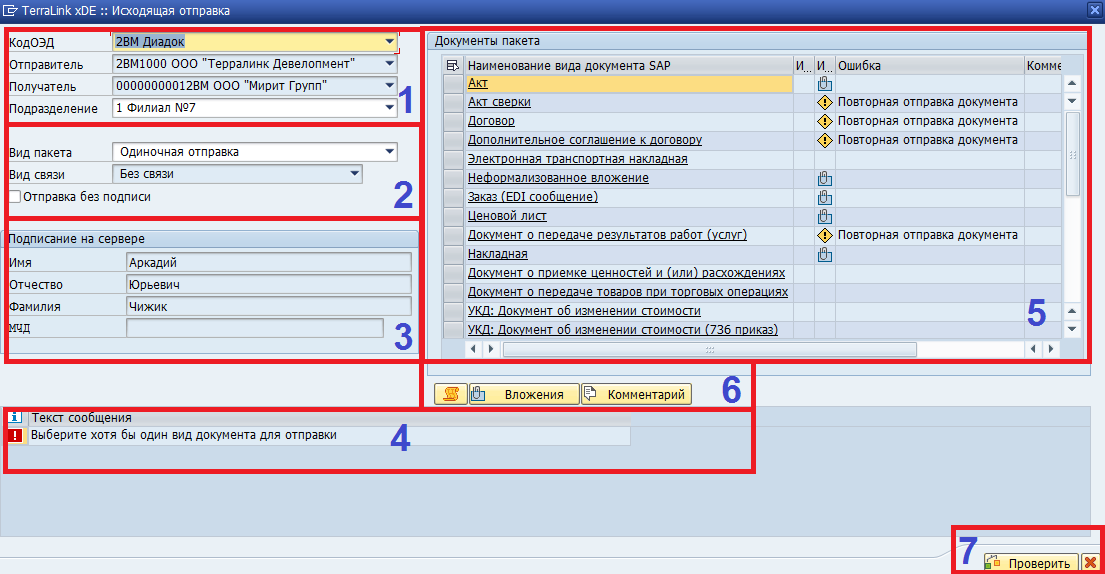Click the signature icon button left of Вложения
The width and height of the screenshot is (1105, 574).
[x=449, y=394]
